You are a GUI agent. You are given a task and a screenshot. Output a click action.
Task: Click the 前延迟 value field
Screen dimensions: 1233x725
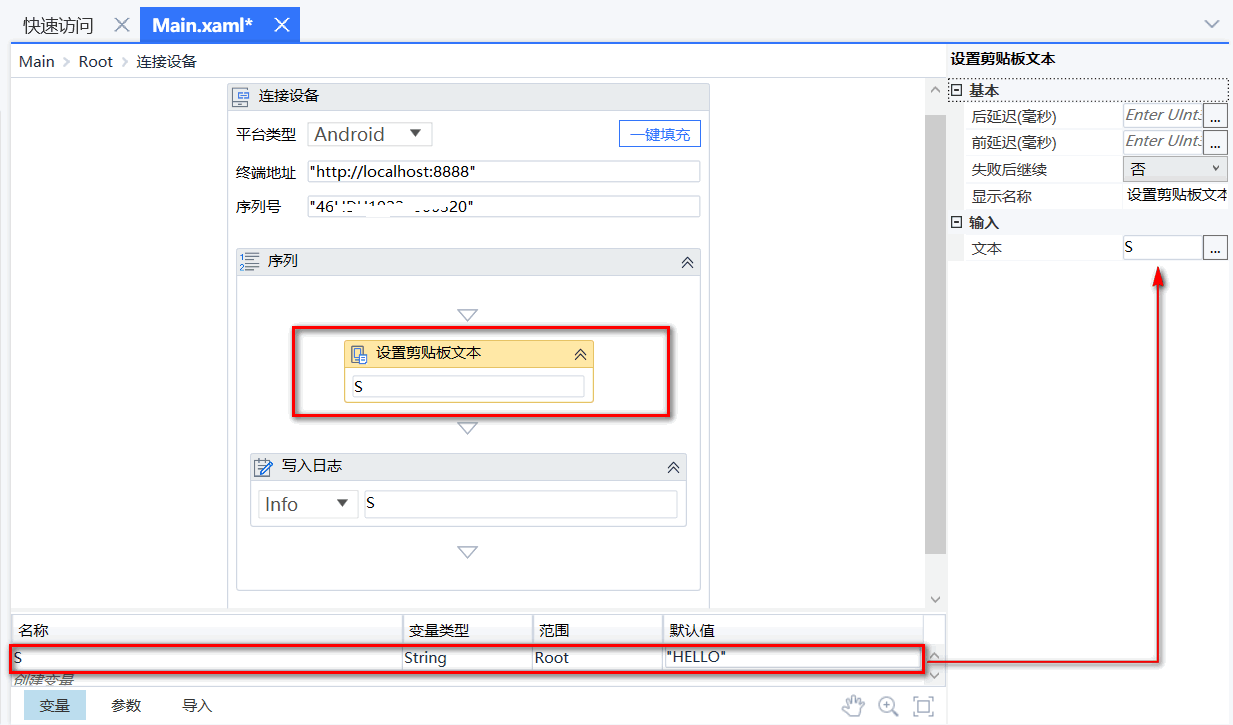pos(1162,142)
